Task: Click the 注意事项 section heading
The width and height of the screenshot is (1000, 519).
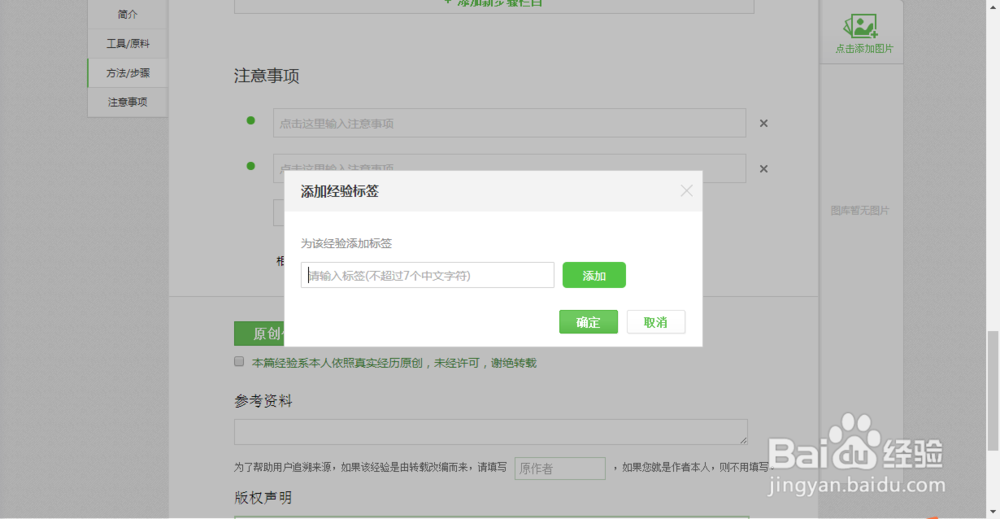Action: 267,76
